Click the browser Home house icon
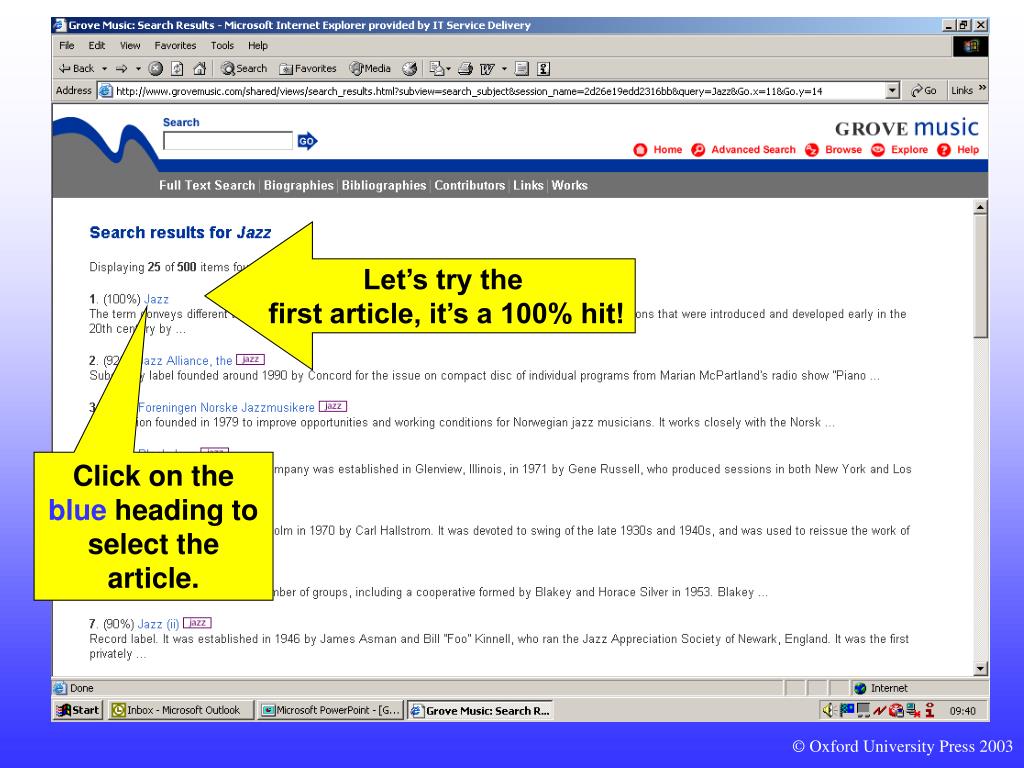1024x768 pixels. tap(200, 69)
